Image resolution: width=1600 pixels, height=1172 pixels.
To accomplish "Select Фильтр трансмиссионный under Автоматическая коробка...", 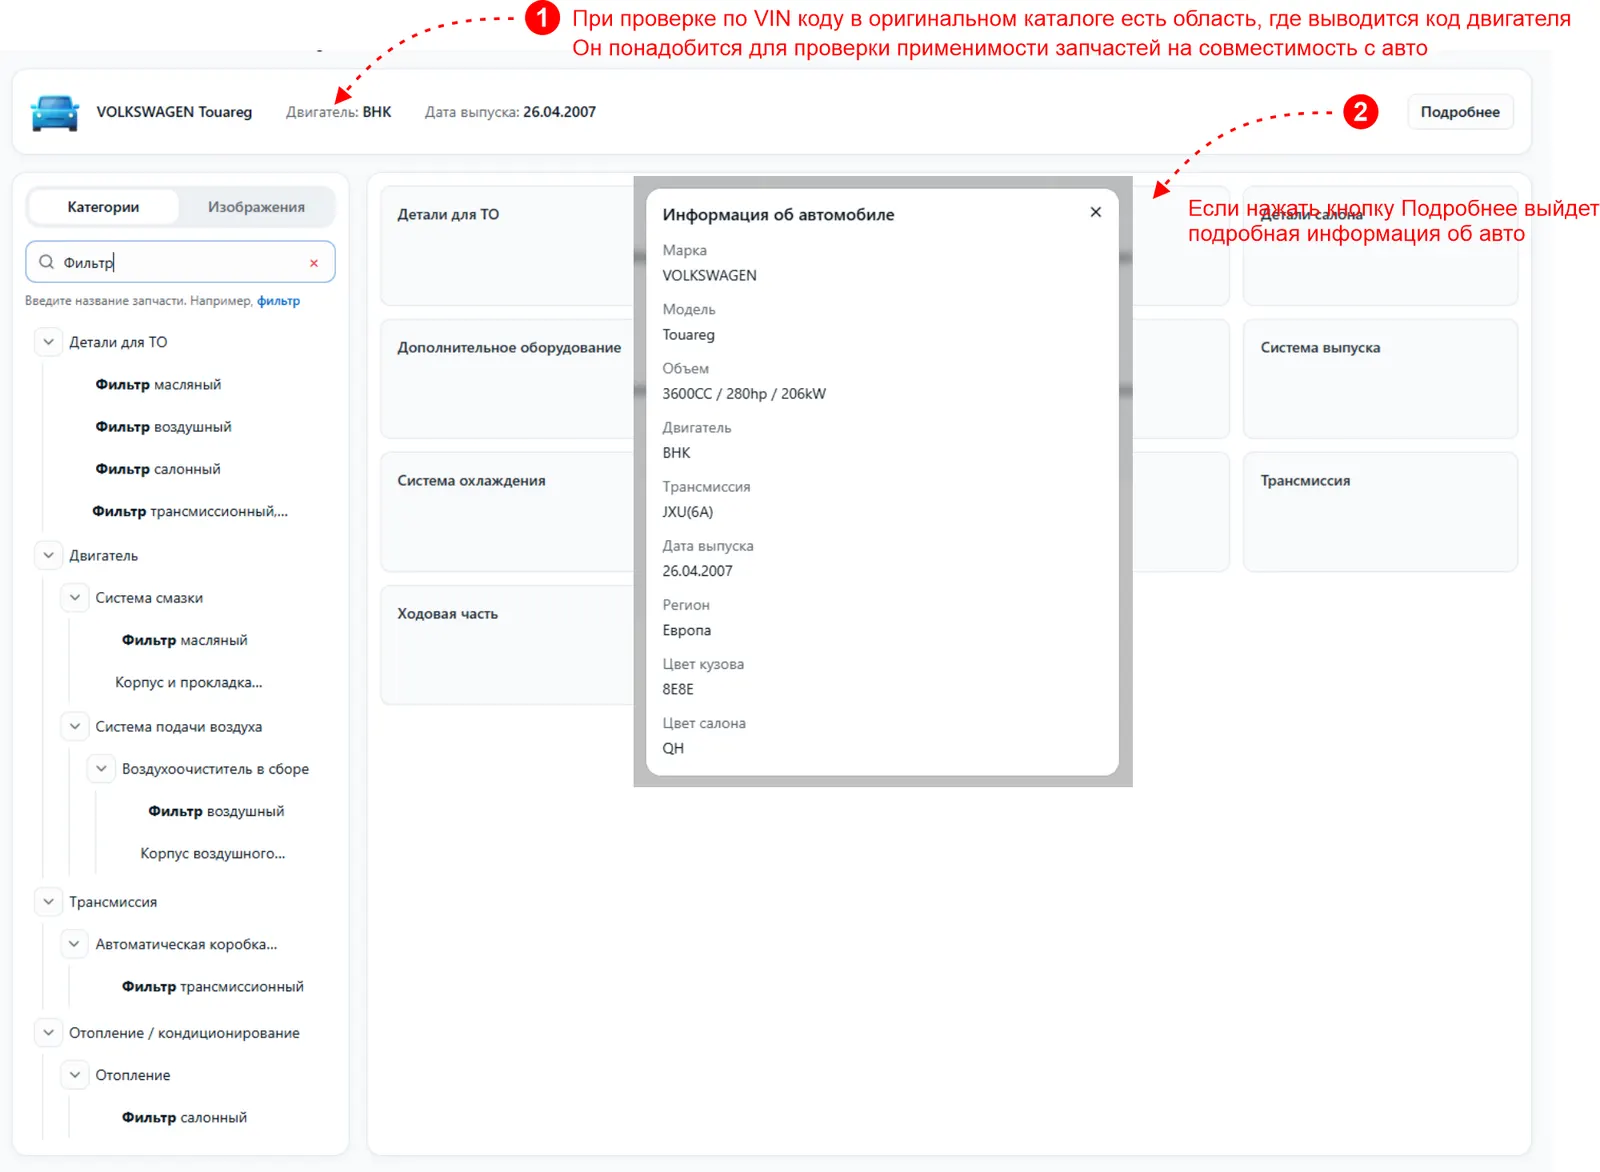I will pyautogui.click(x=212, y=987).
